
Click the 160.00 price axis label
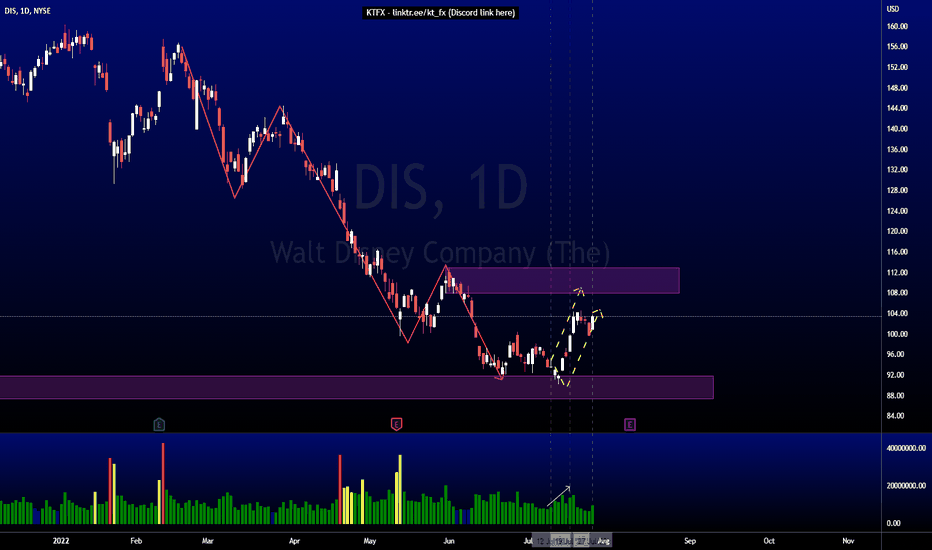pos(897,26)
